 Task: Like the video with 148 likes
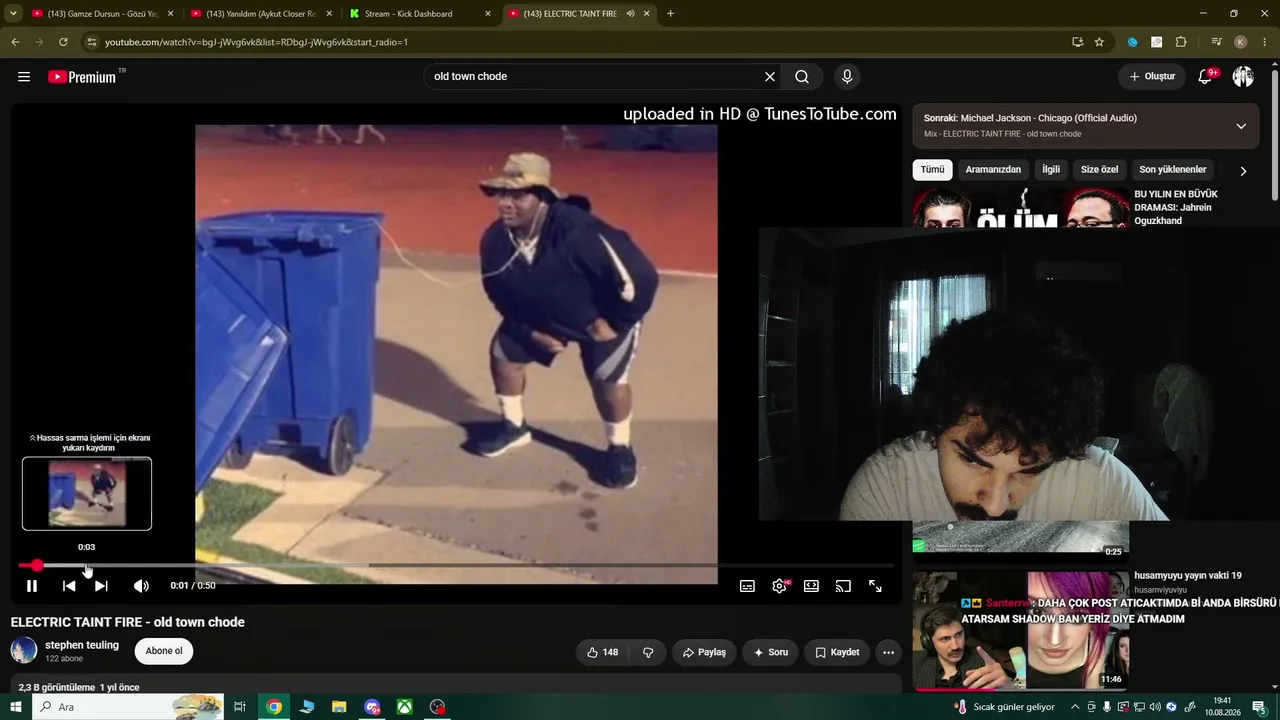602,652
